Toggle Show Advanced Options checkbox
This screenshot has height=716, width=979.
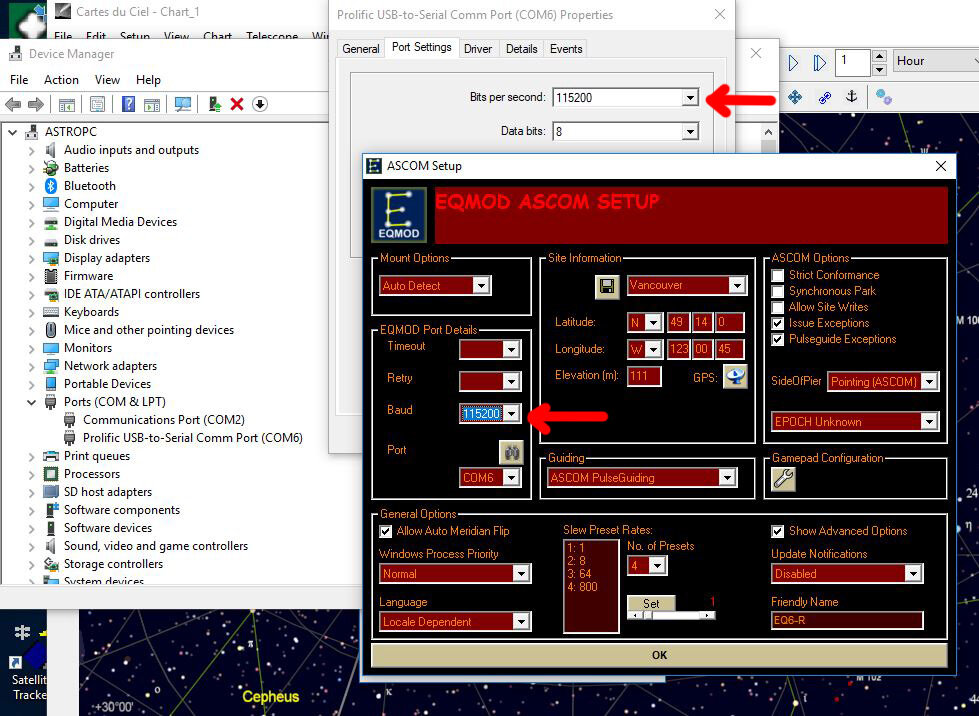pyautogui.click(x=777, y=531)
